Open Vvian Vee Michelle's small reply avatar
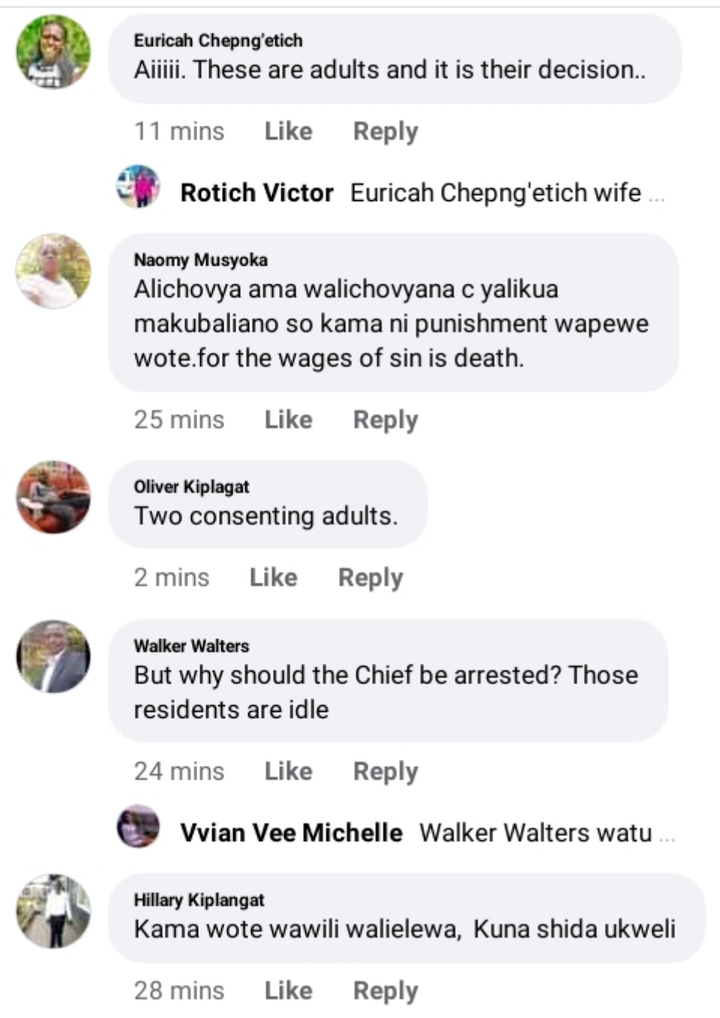The height and width of the screenshot is (1018, 720). 138,826
